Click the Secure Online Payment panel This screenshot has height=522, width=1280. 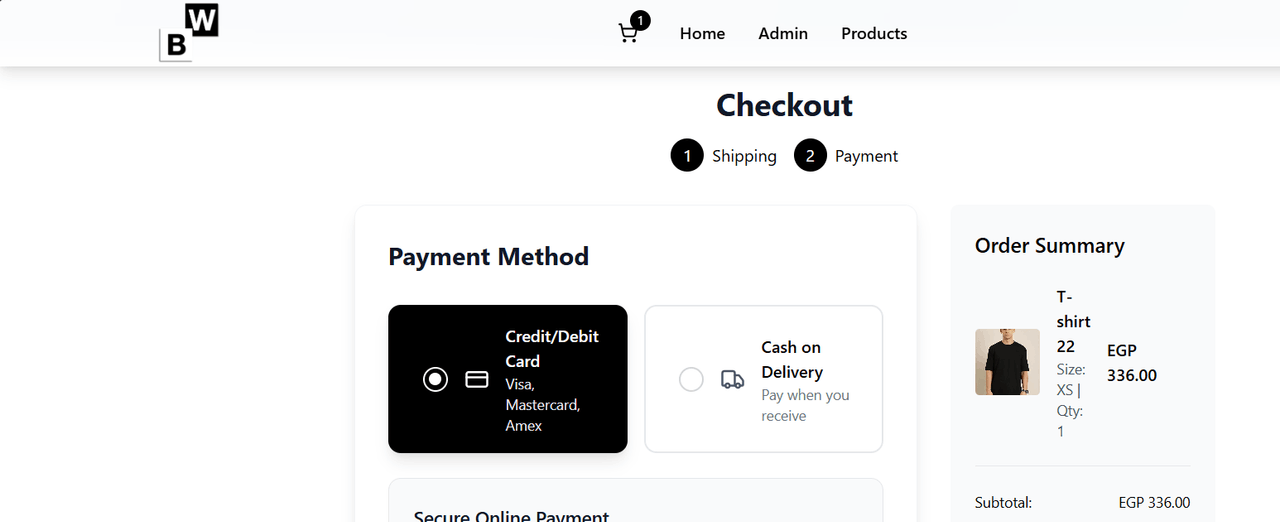[635, 505]
